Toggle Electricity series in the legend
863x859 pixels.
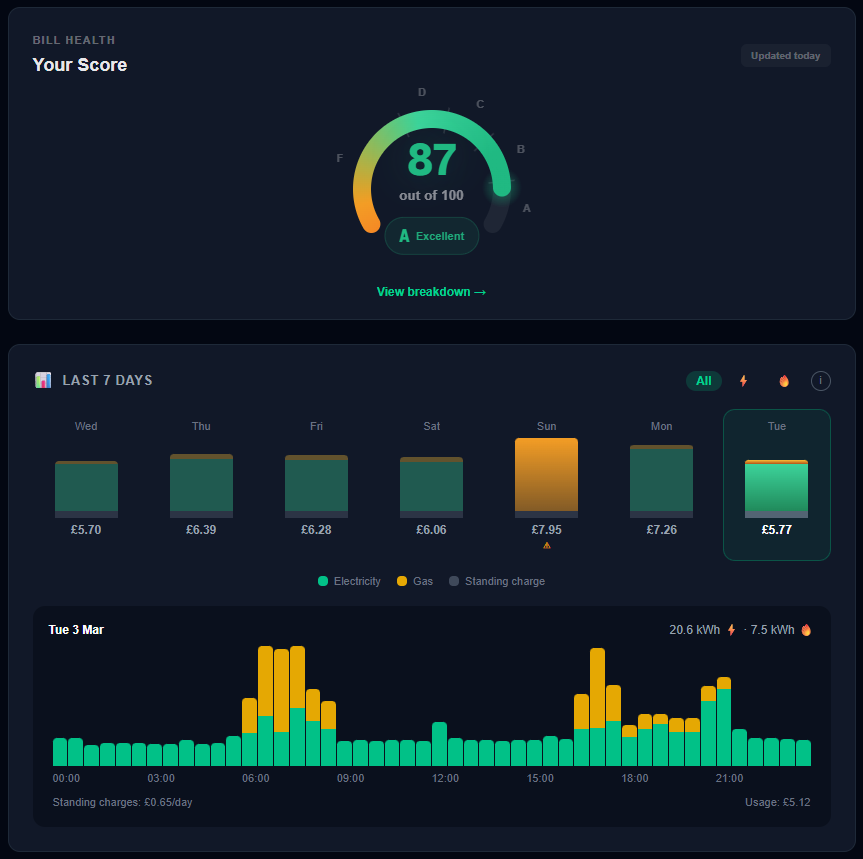[349, 581]
